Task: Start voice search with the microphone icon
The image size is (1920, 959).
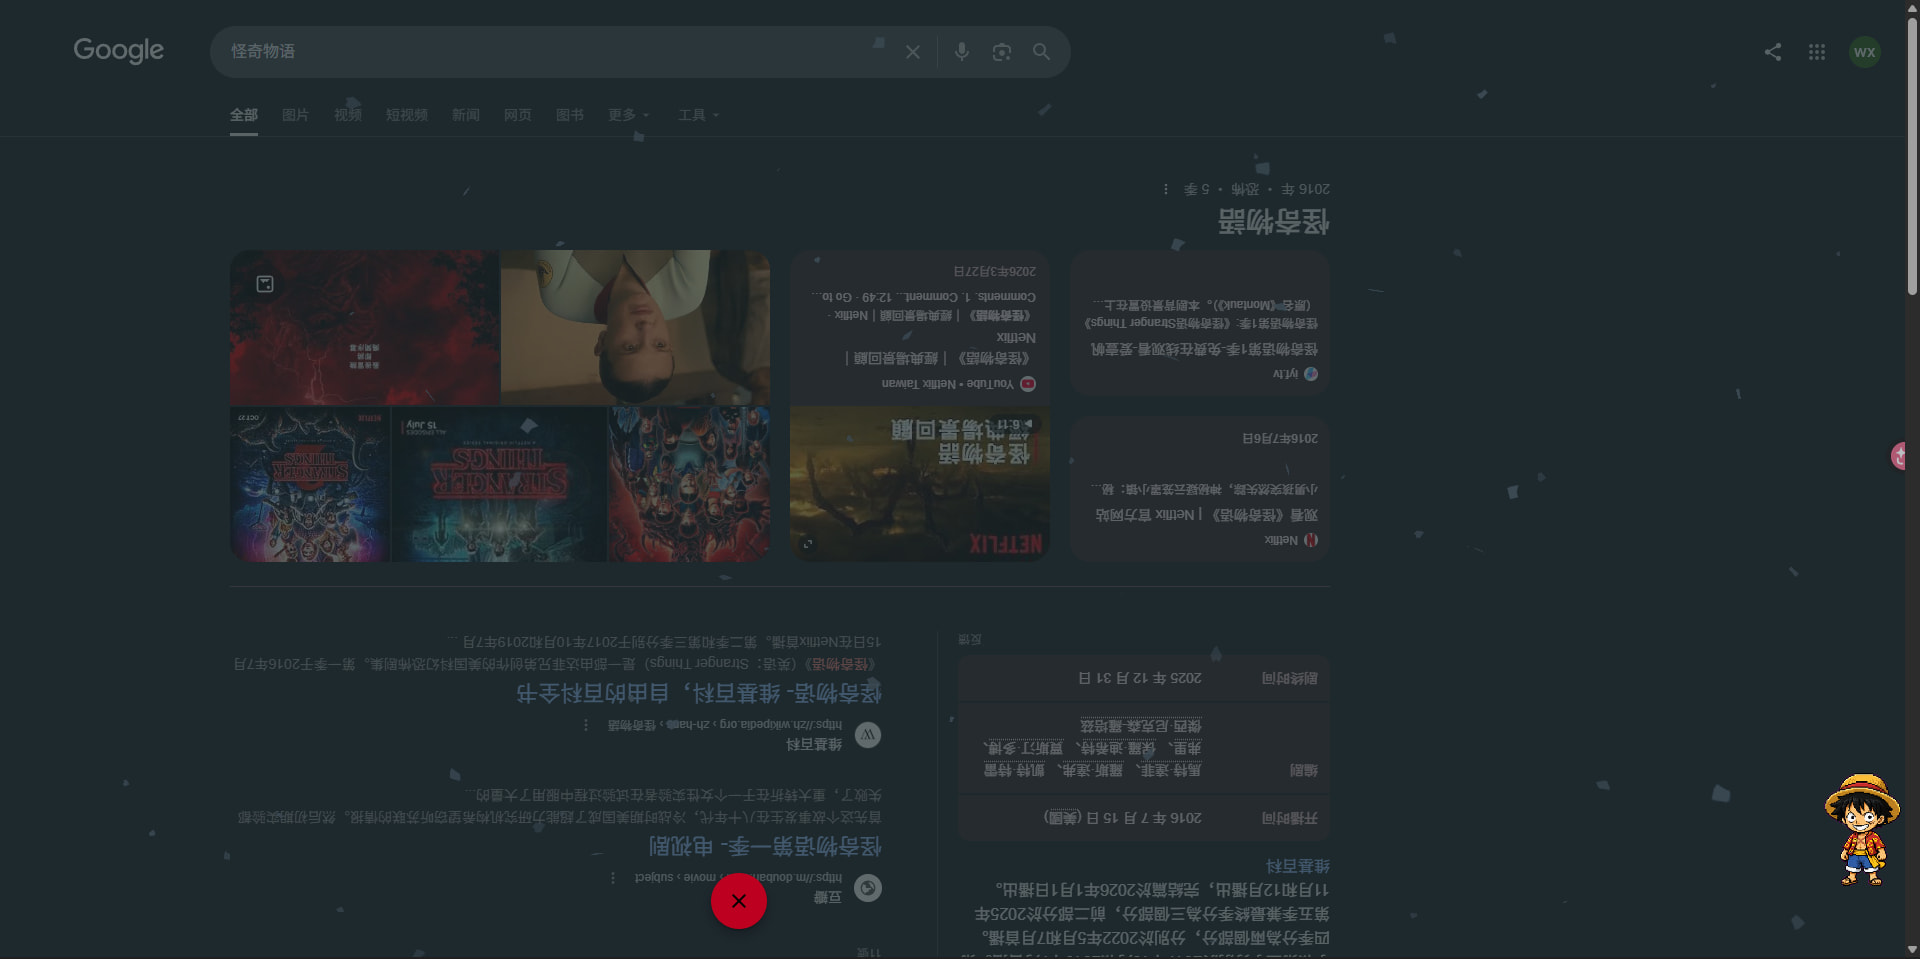Action: (961, 52)
